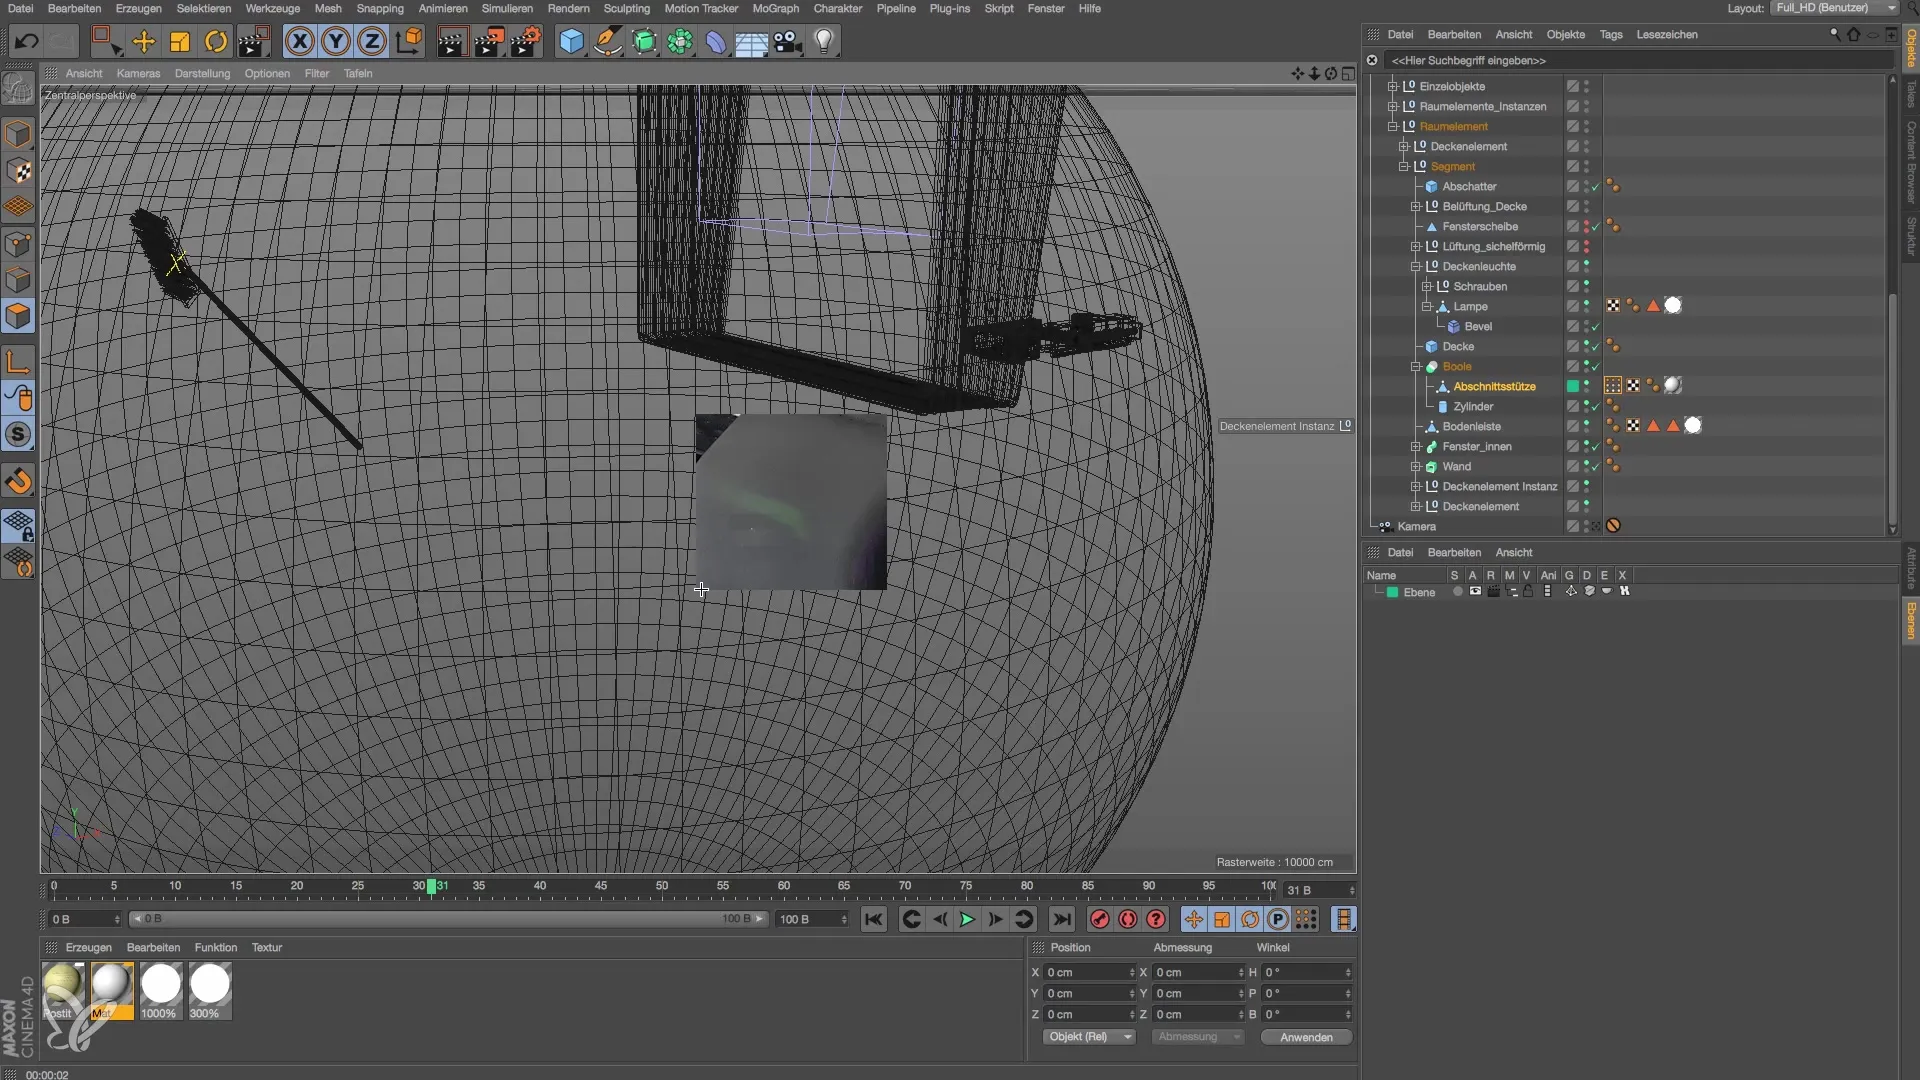Toggle Abschatter enabled checkmark

pos(1596,187)
